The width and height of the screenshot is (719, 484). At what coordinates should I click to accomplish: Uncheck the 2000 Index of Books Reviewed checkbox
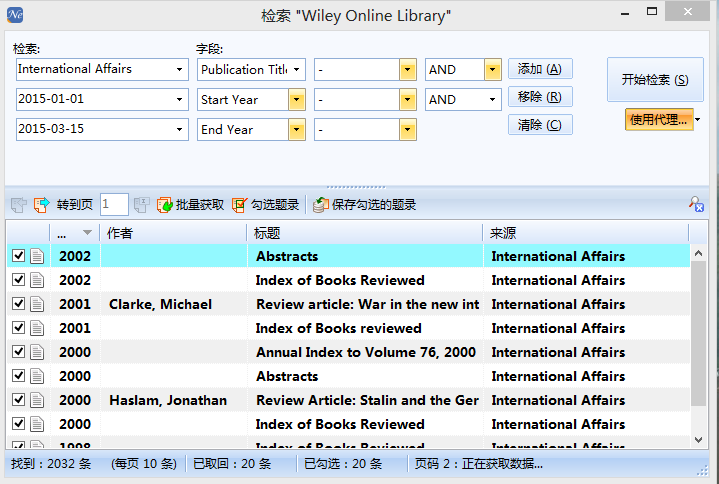coord(18,423)
